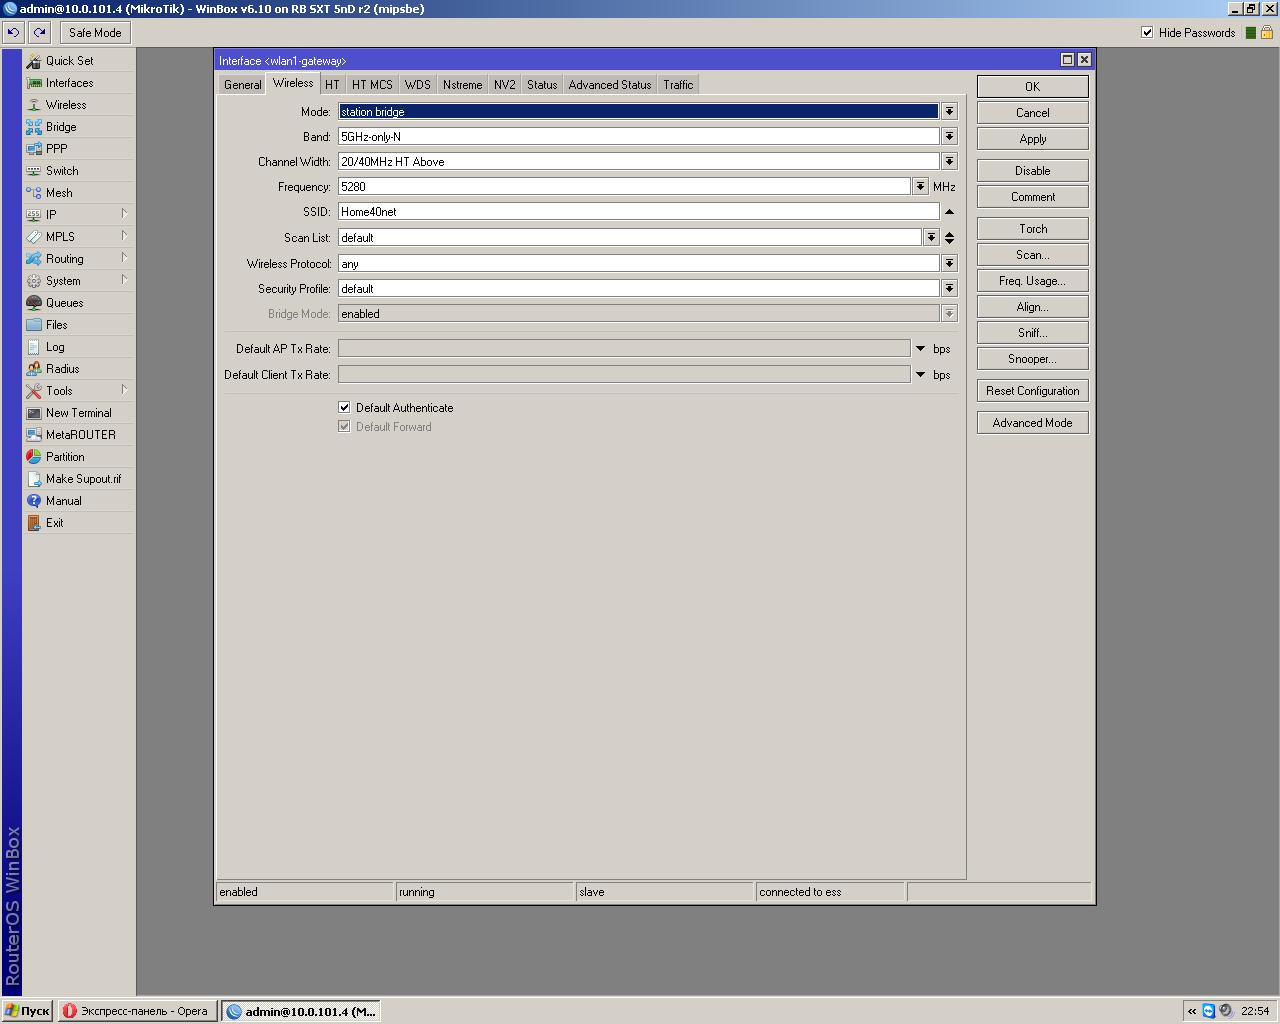The height and width of the screenshot is (1024, 1280).
Task: Click the MetaROUTER icon
Action: (x=34, y=435)
